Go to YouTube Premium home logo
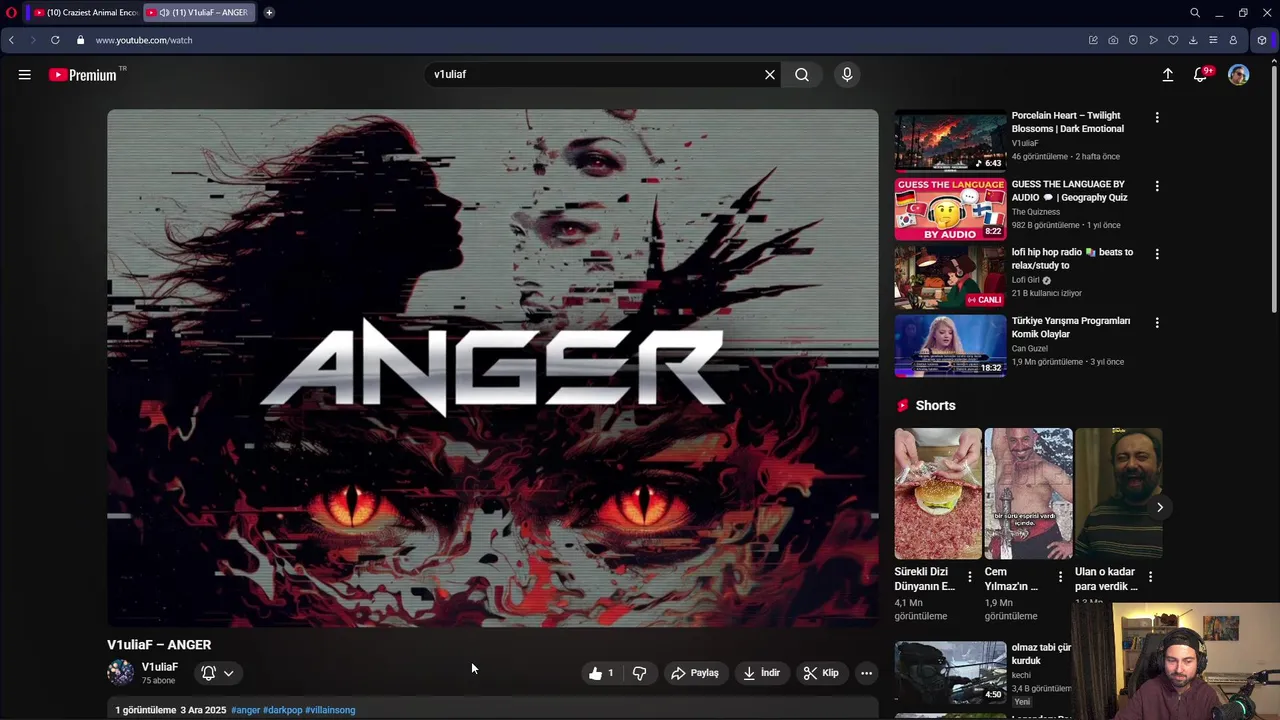Viewport: 1280px width, 720px height. pyautogui.click(x=83, y=75)
